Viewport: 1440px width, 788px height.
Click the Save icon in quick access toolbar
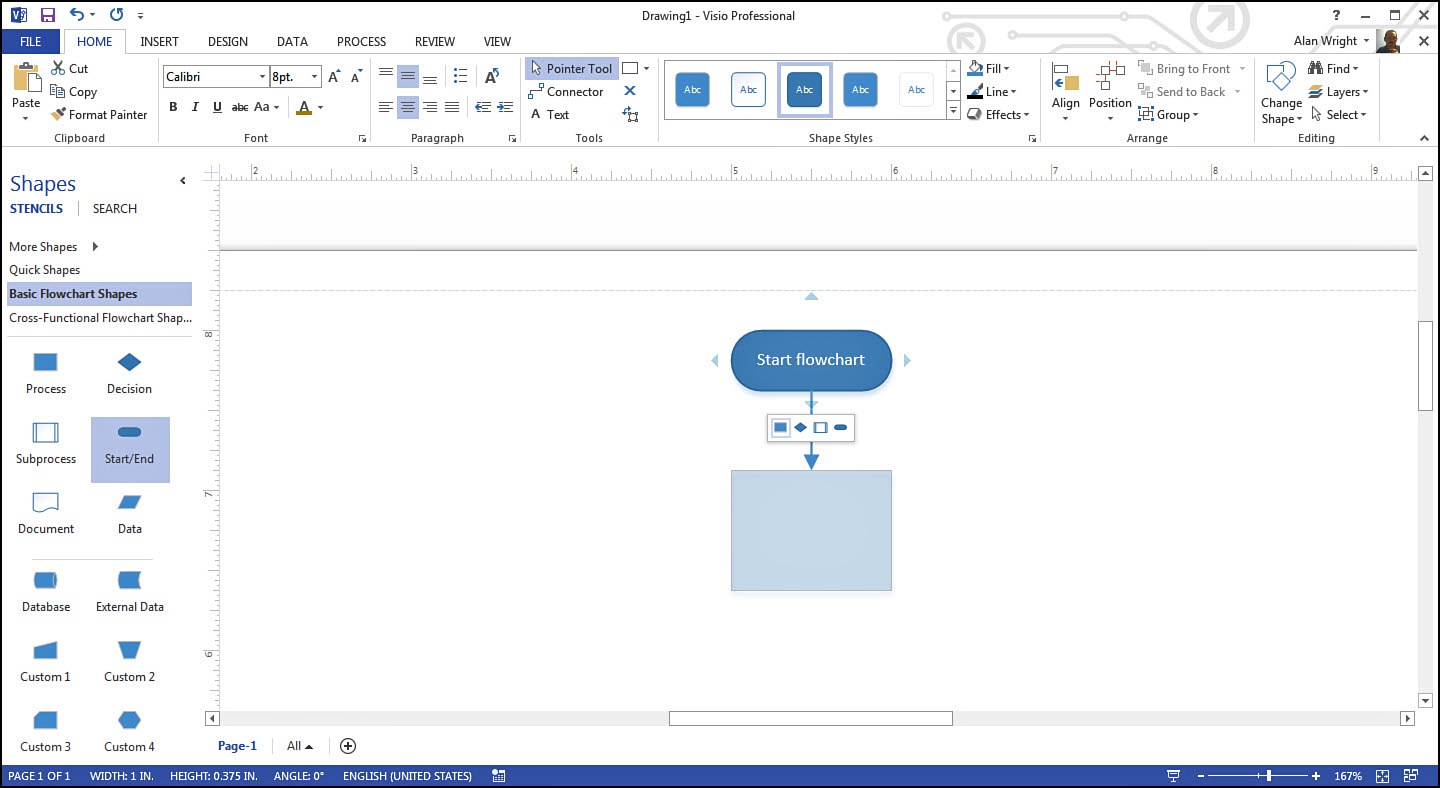tap(47, 15)
